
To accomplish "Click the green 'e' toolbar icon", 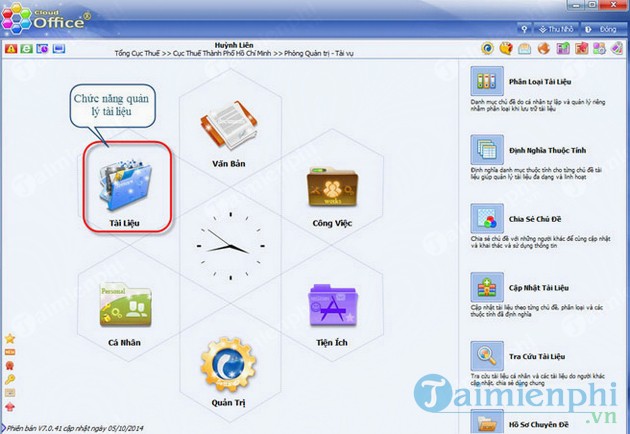I will pos(27,49).
